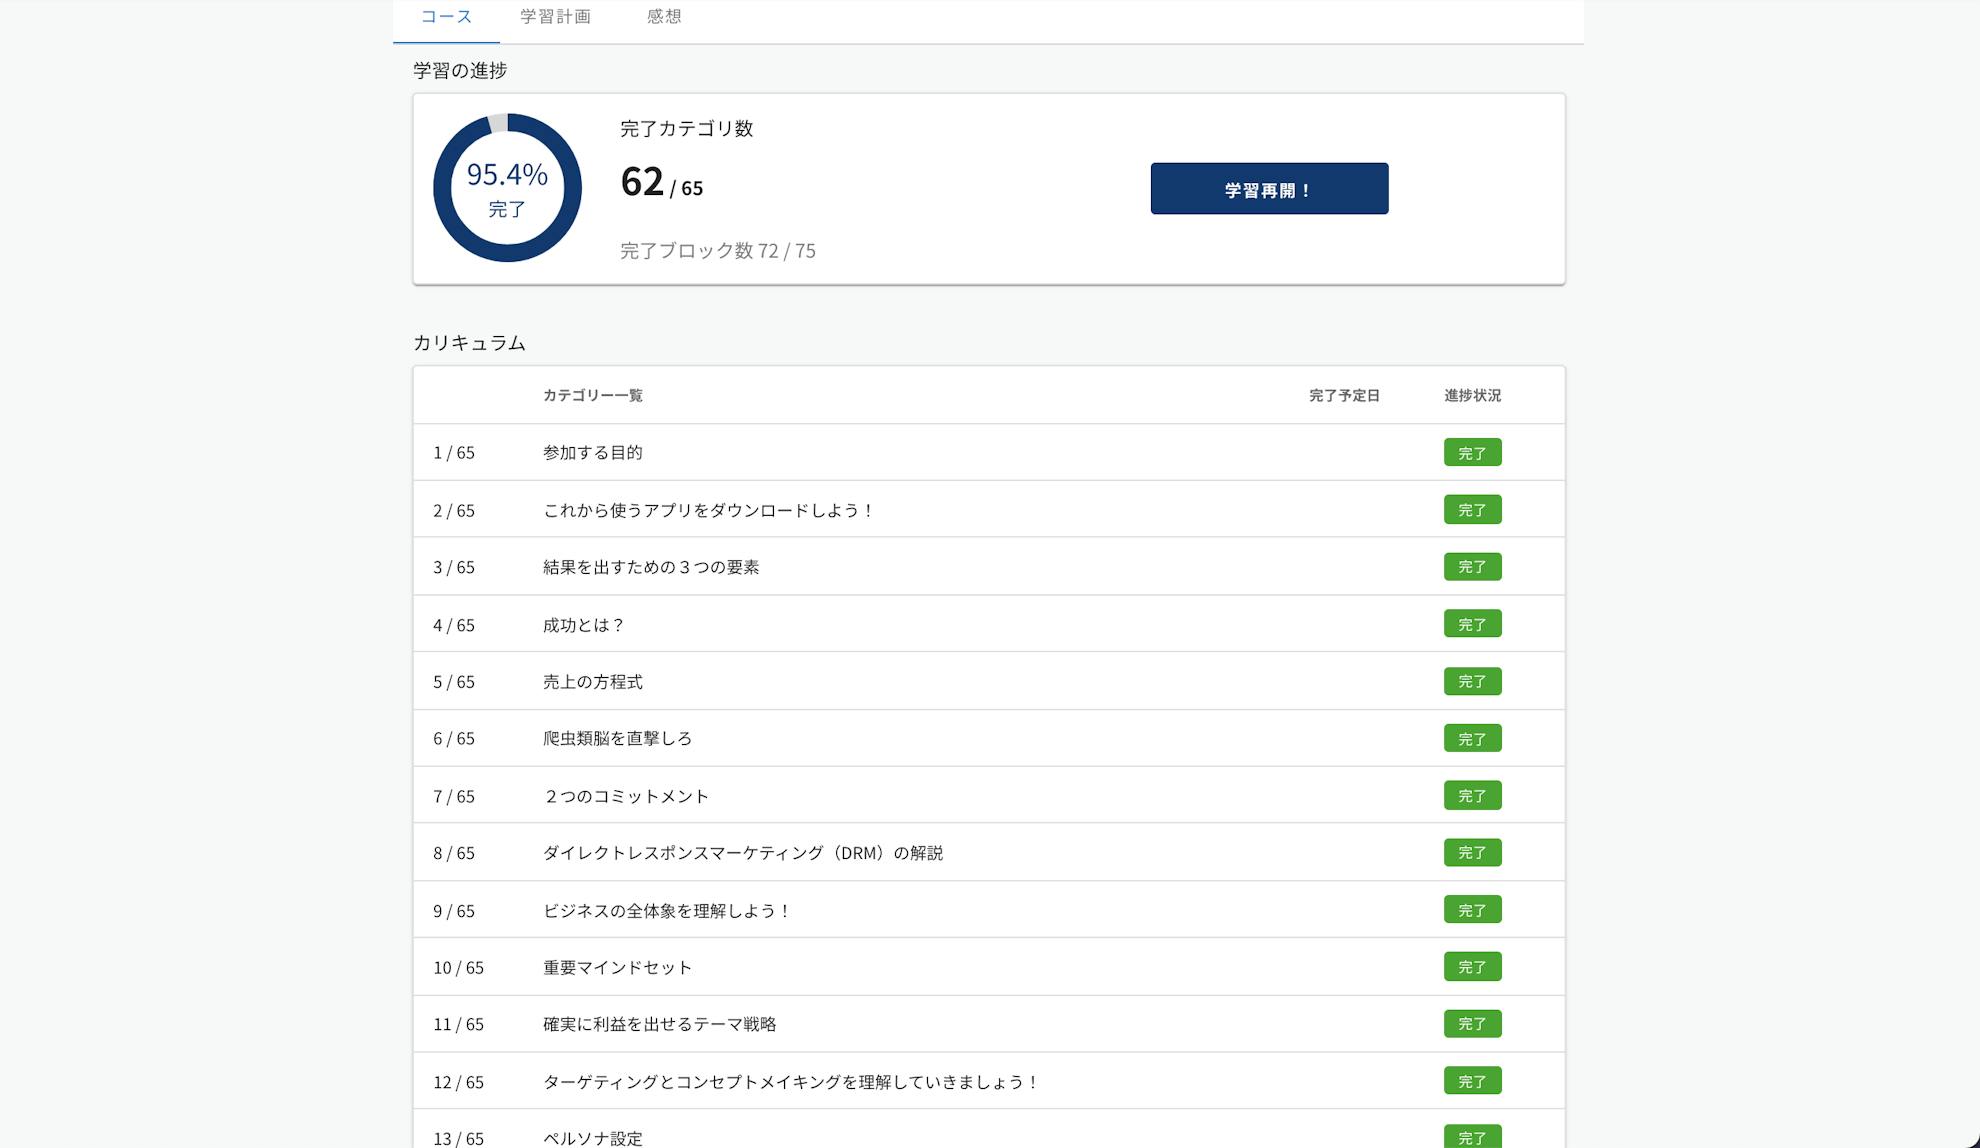The image size is (1980, 1148).
Task: Click the 62 / 65 completed category count
Action: click(661, 182)
